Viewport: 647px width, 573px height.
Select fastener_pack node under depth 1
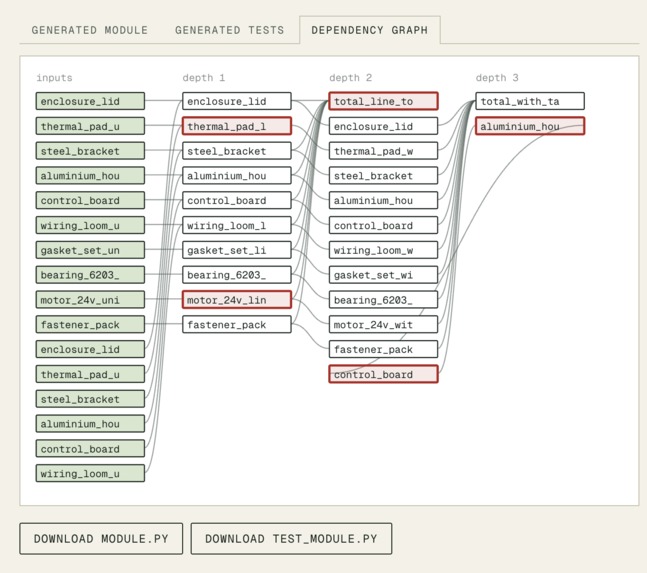click(237, 324)
